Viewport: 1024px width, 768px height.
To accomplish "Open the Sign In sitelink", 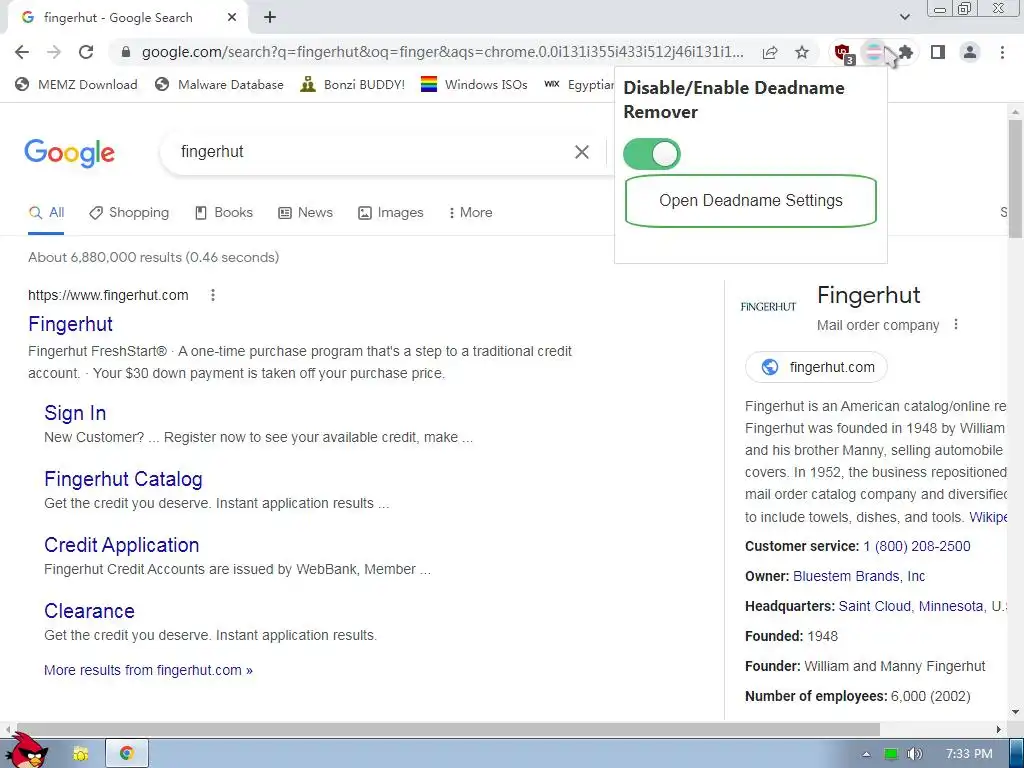I will pyautogui.click(x=75, y=413).
